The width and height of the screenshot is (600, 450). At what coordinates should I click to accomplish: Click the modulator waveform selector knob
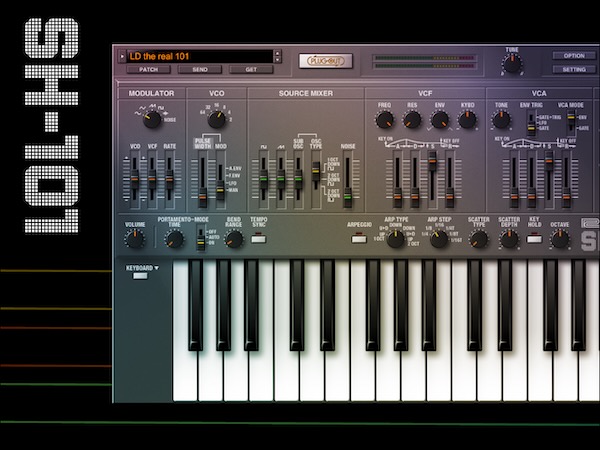pos(152,120)
